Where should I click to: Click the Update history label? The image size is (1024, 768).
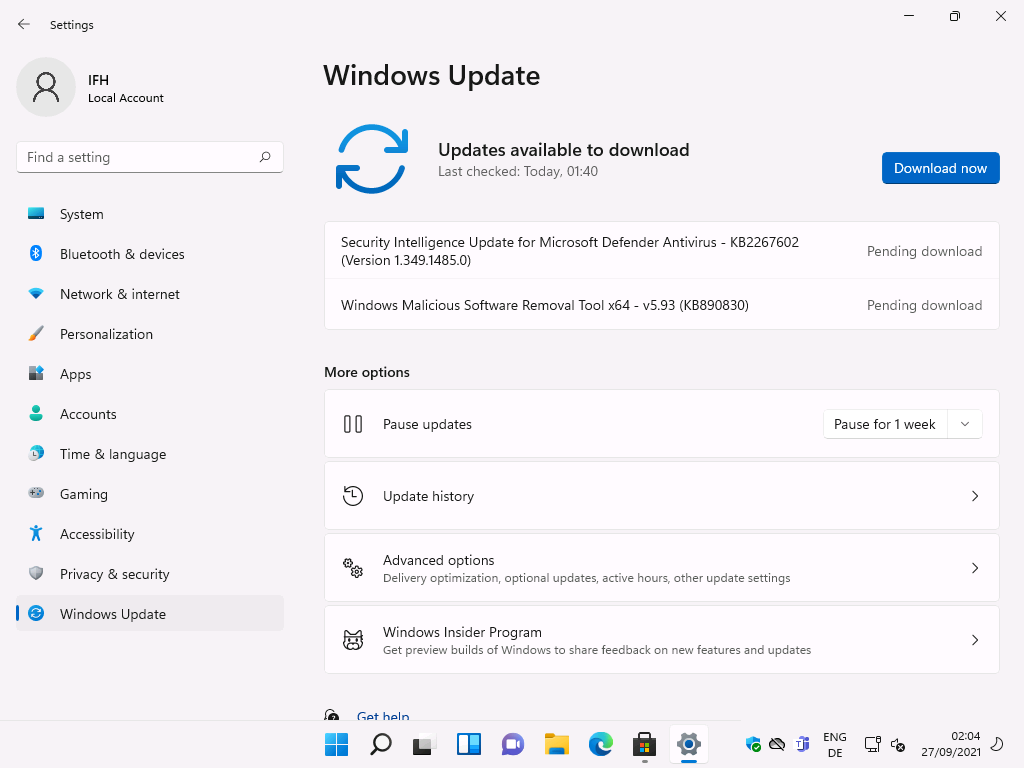coord(428,496)
